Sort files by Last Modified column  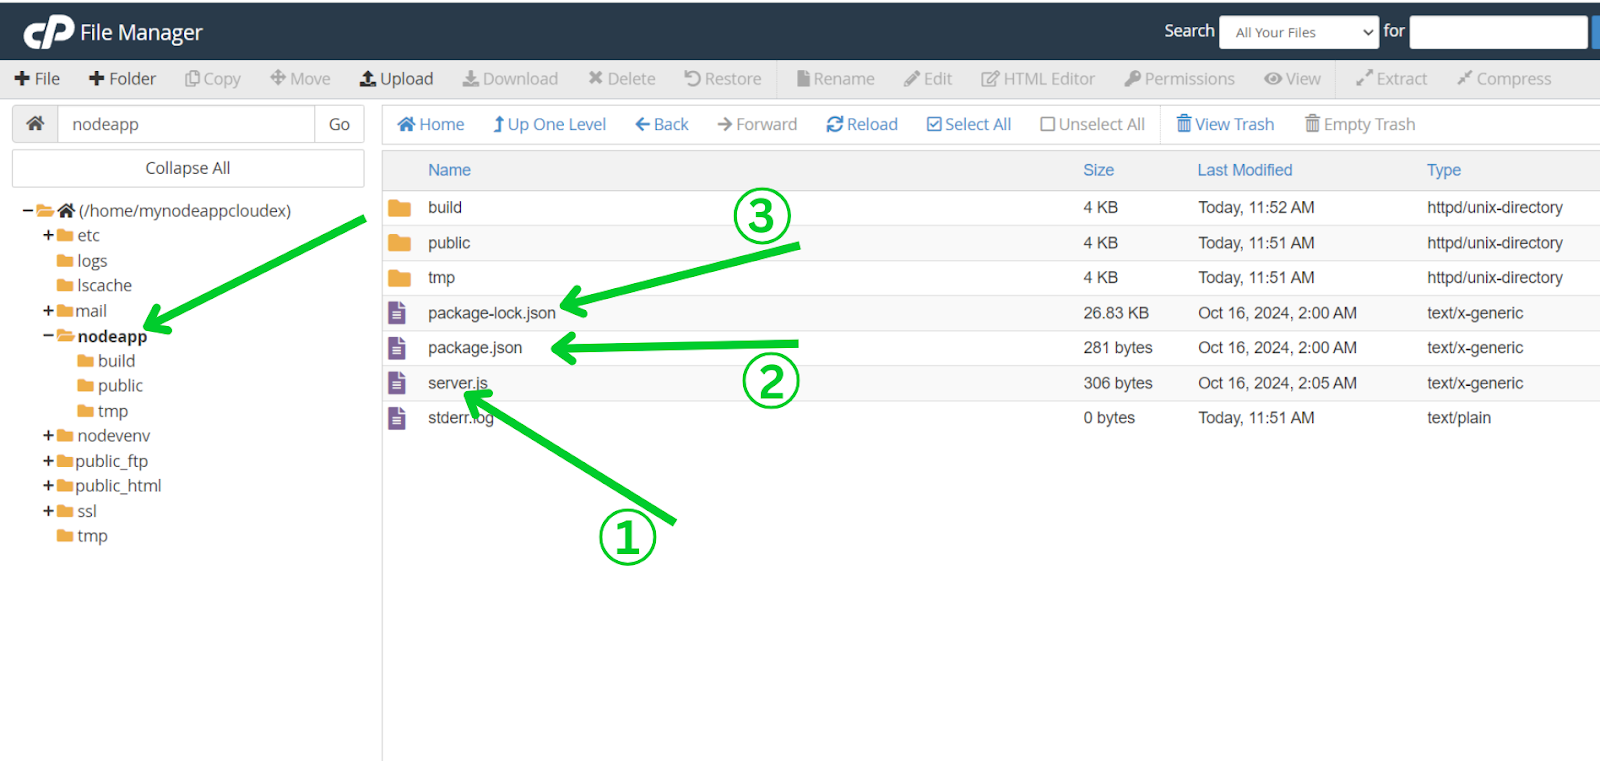(1244, 170)
